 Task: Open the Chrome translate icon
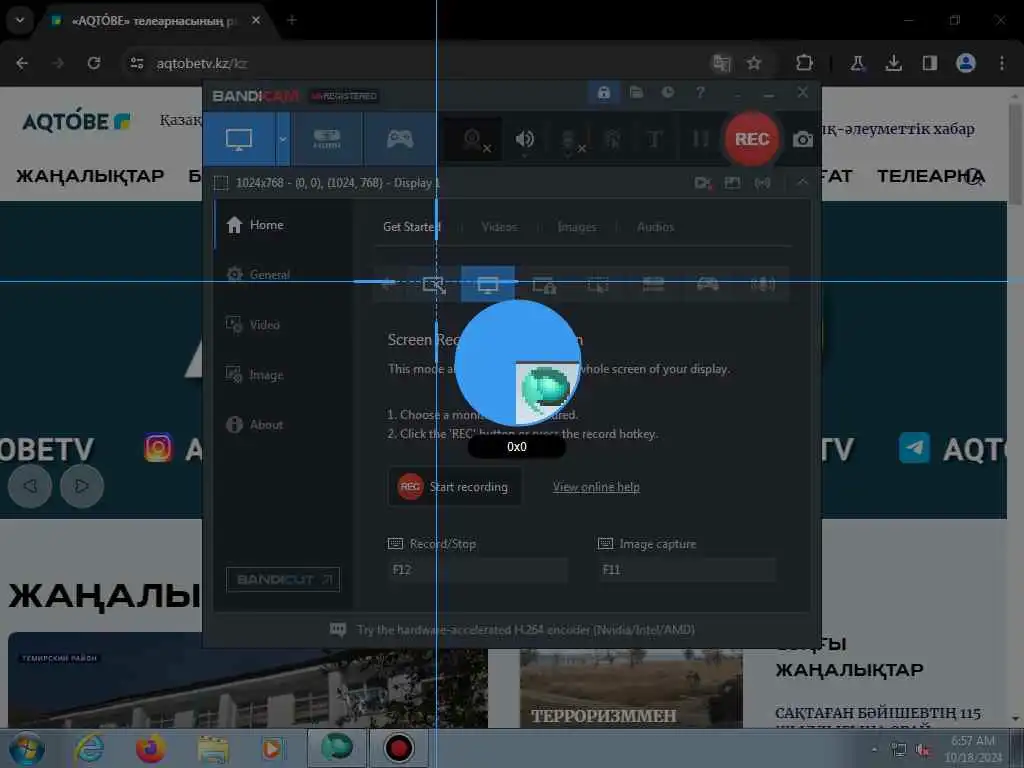click(721, 63)
